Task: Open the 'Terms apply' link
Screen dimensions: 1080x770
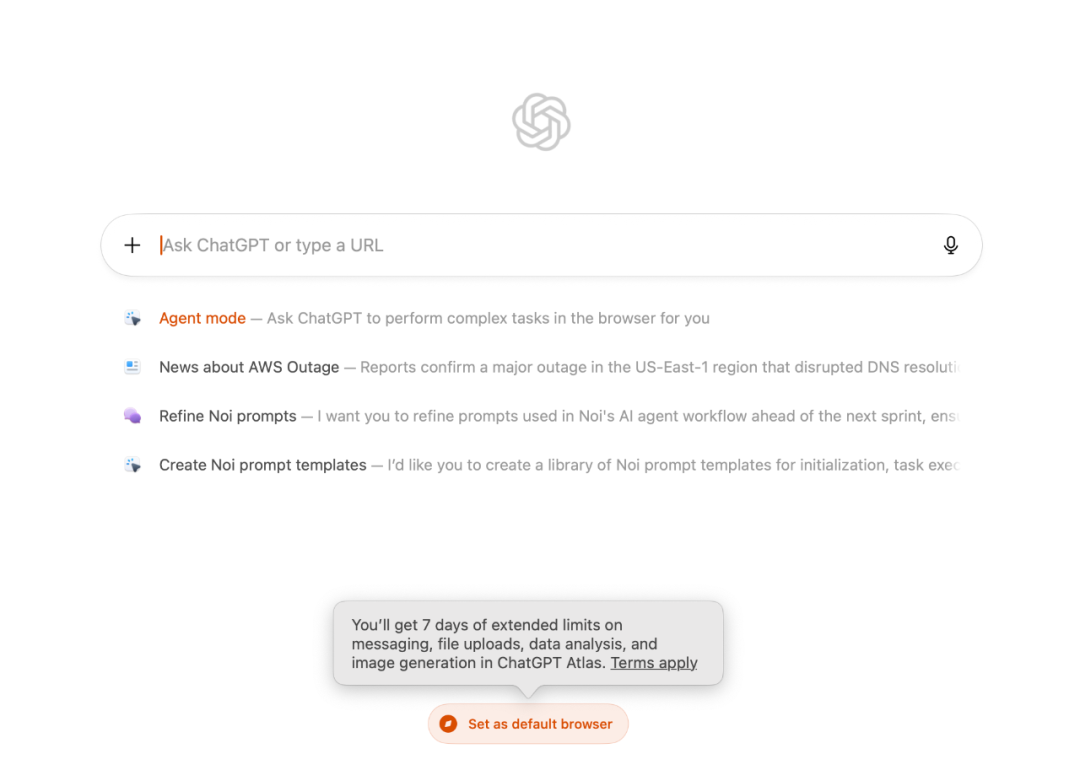Action: [x=654, y=662]
